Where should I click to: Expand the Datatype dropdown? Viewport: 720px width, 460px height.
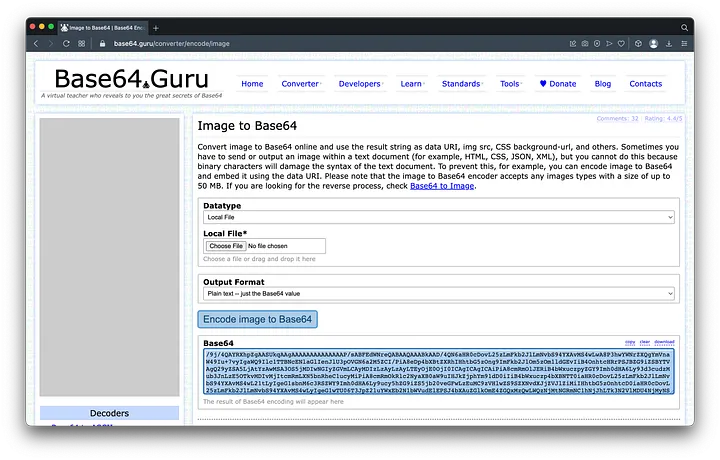[x=438, y=216]
